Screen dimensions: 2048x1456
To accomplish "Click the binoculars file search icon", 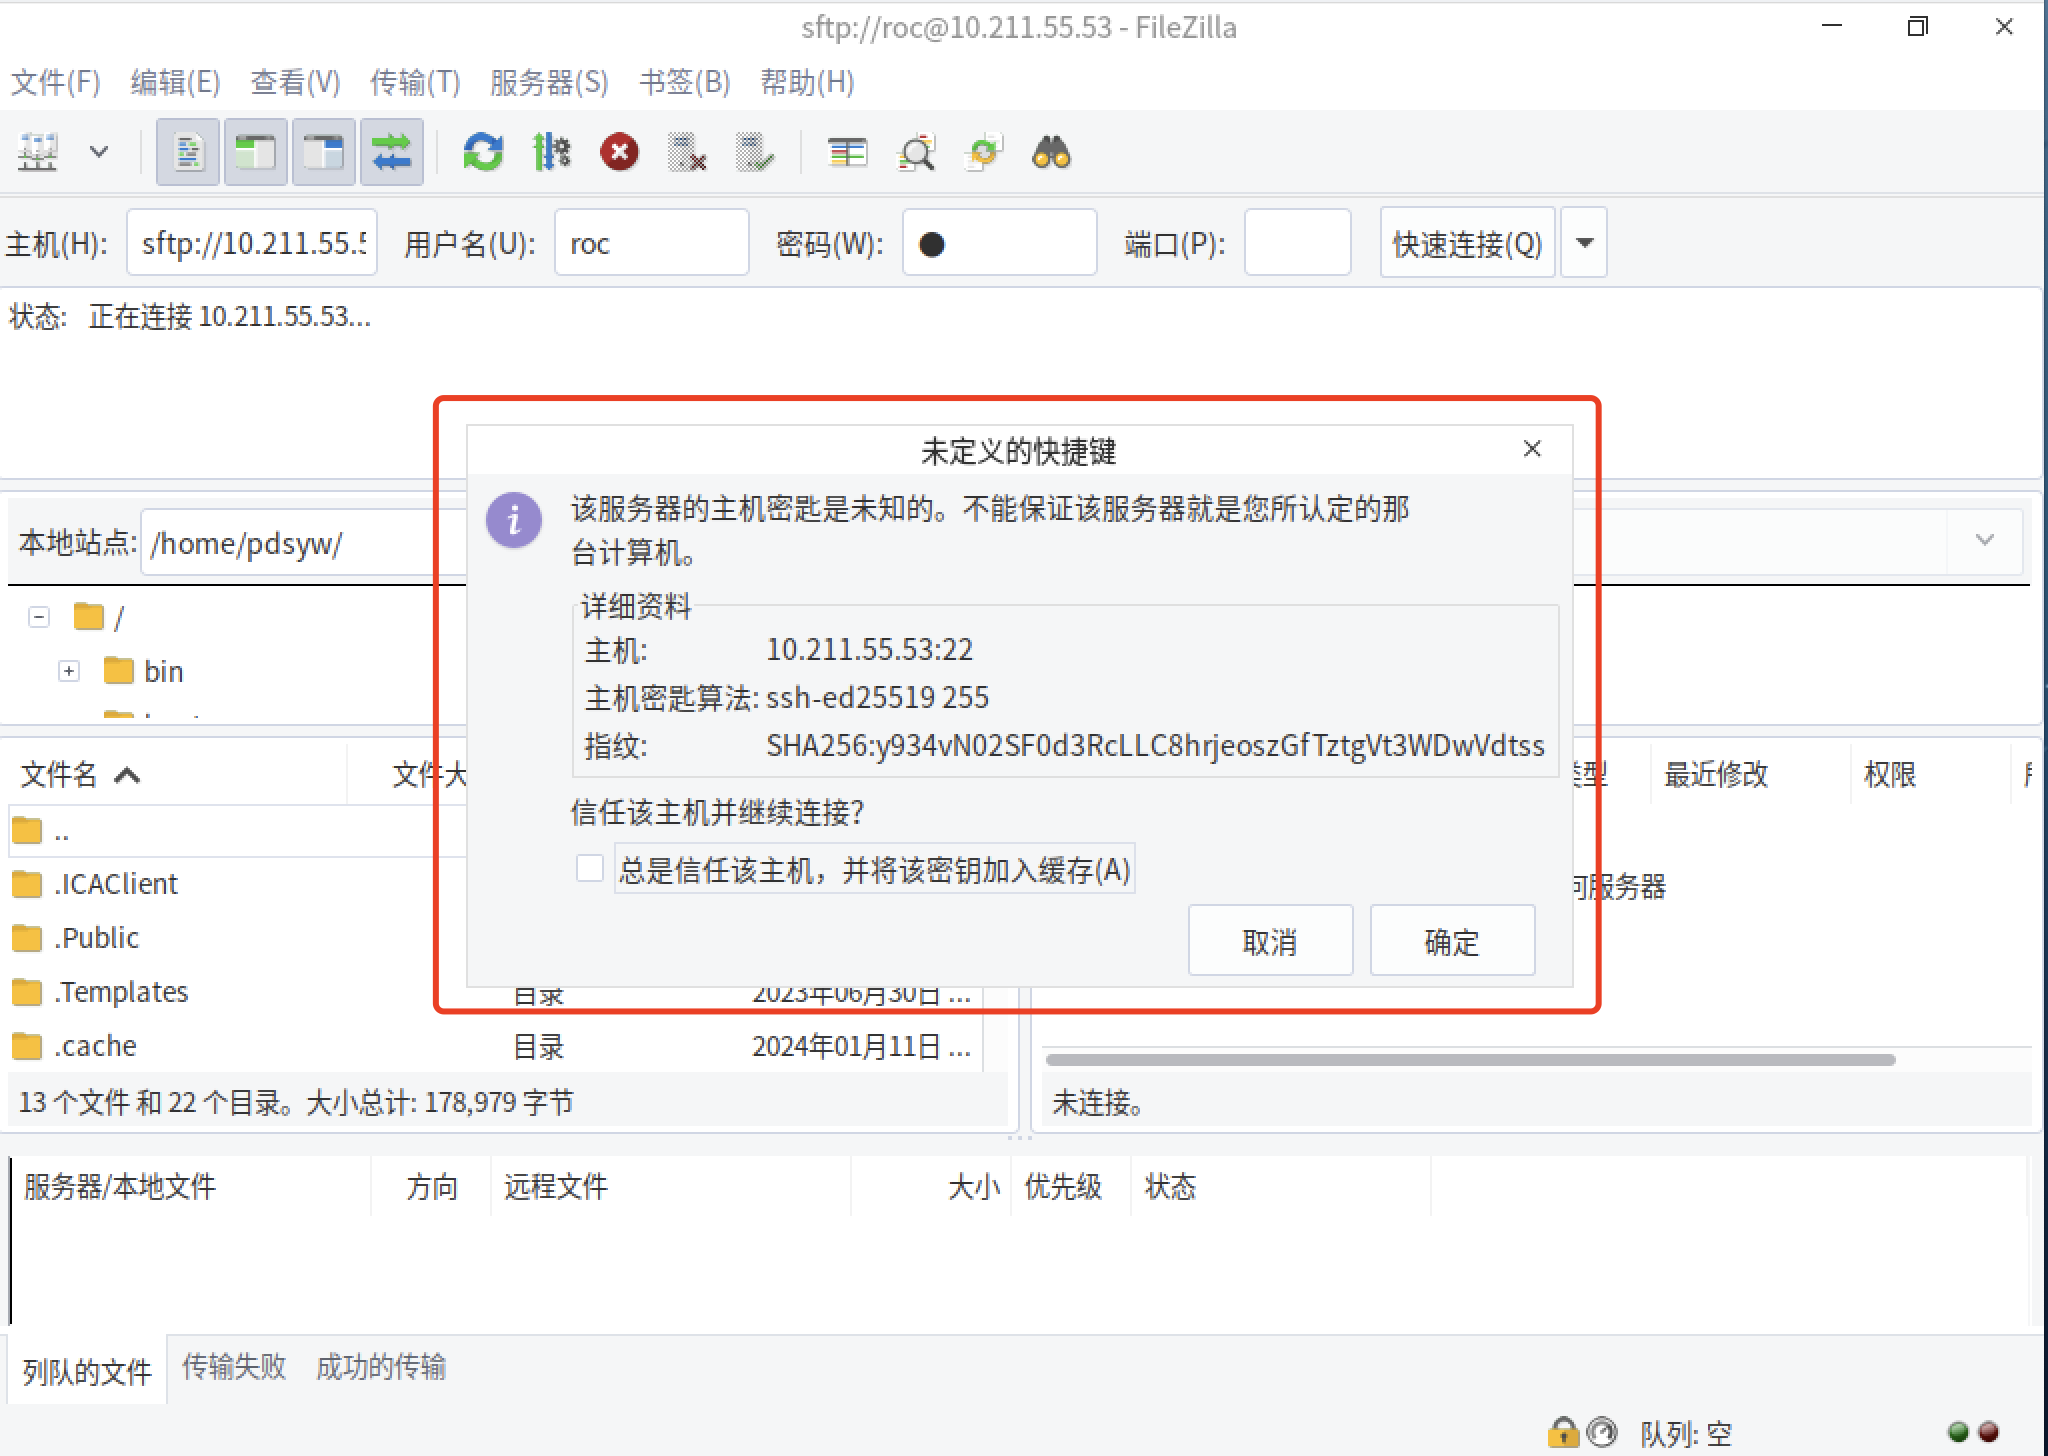I will 1051,153.
